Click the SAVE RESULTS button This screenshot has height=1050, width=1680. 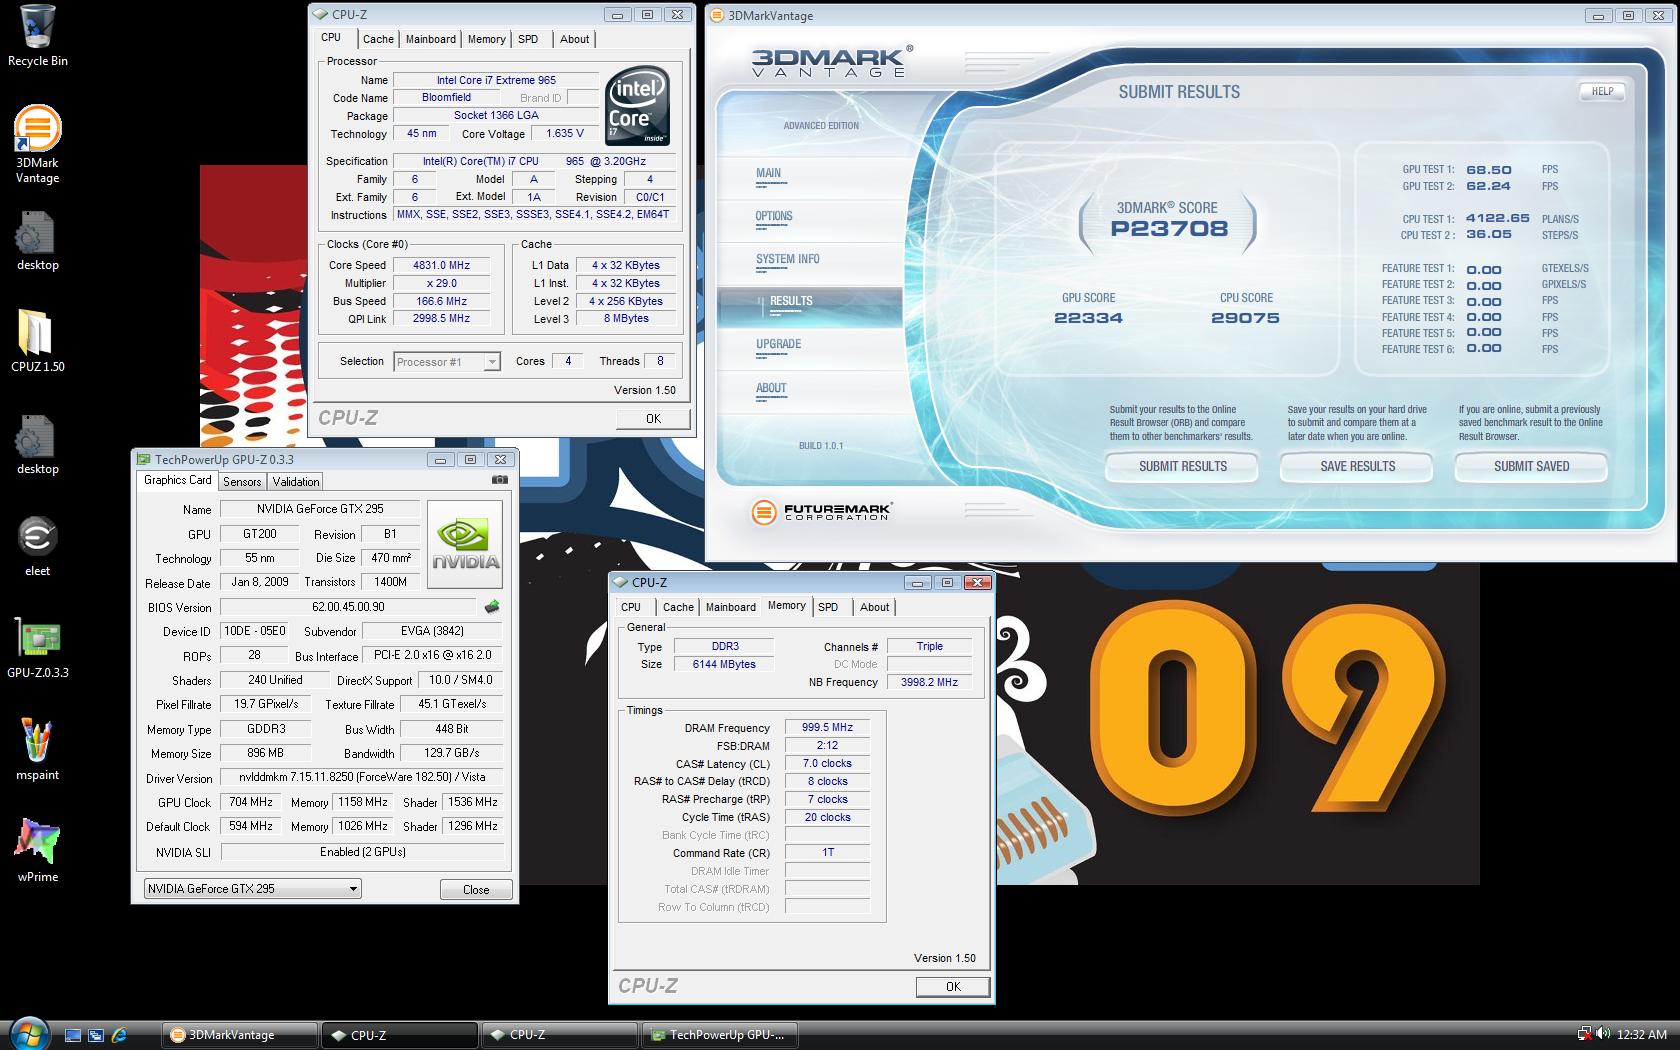tap(1357, 466)
